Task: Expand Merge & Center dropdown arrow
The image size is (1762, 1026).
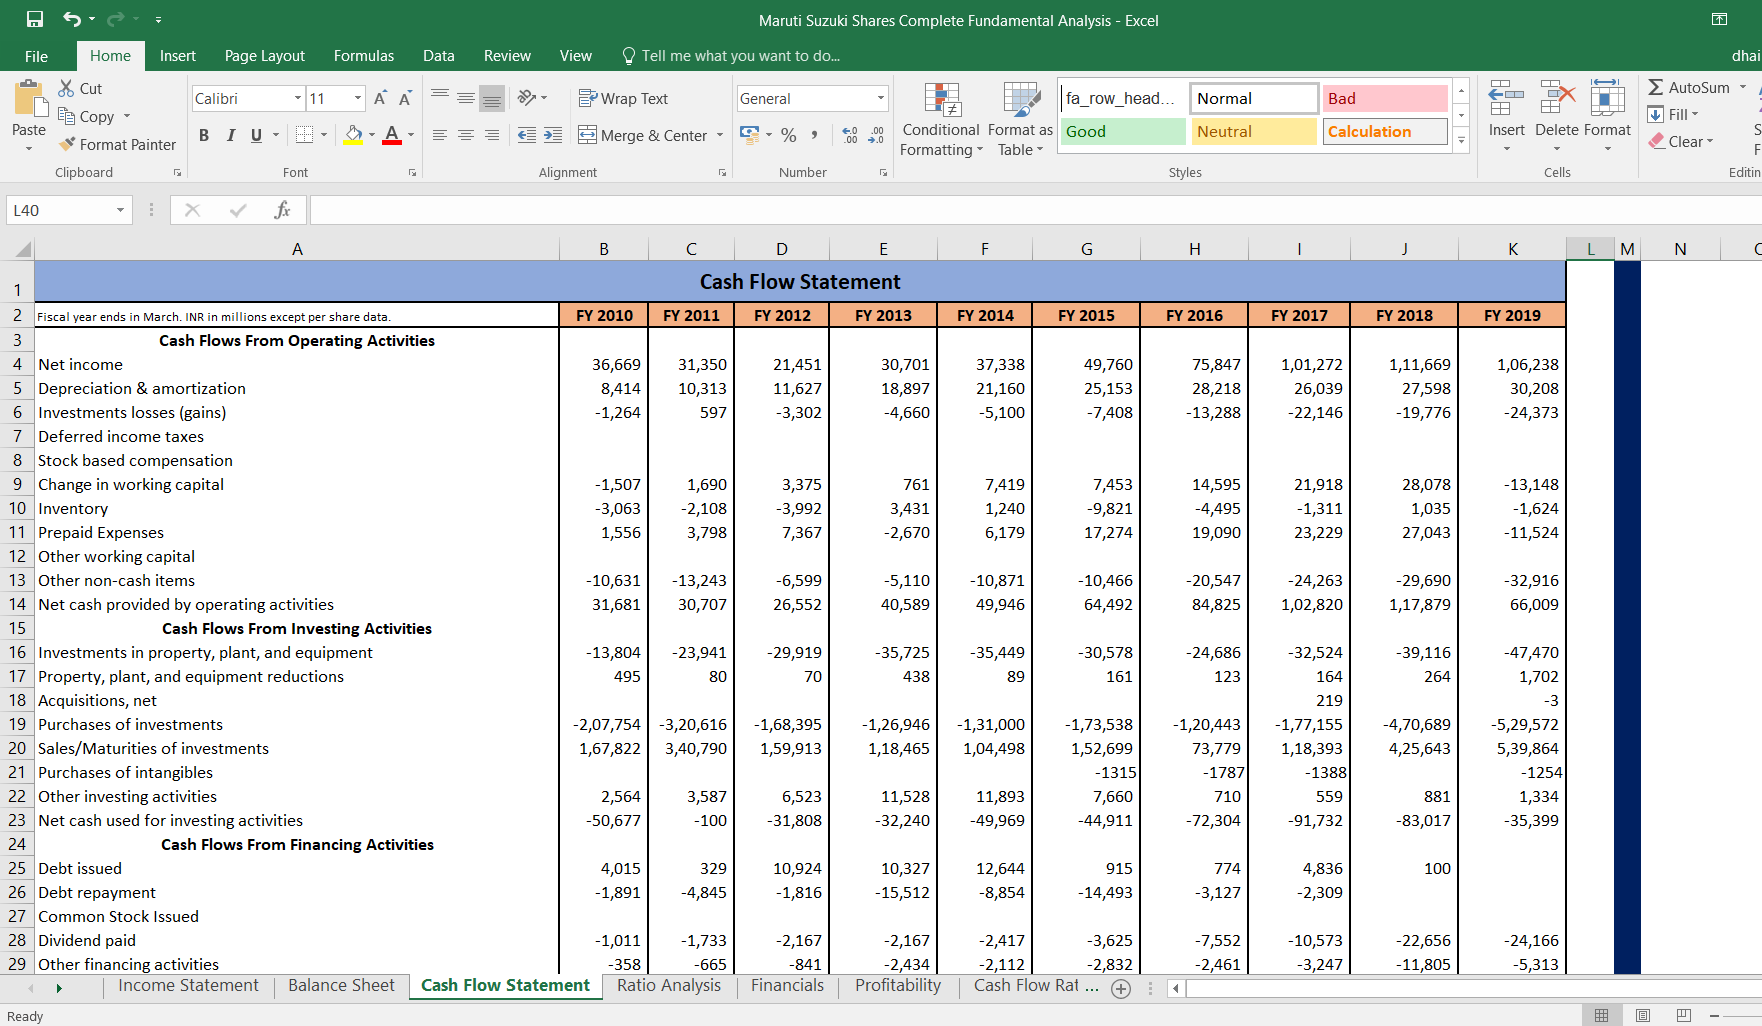Action: click(x=719, y=135)
